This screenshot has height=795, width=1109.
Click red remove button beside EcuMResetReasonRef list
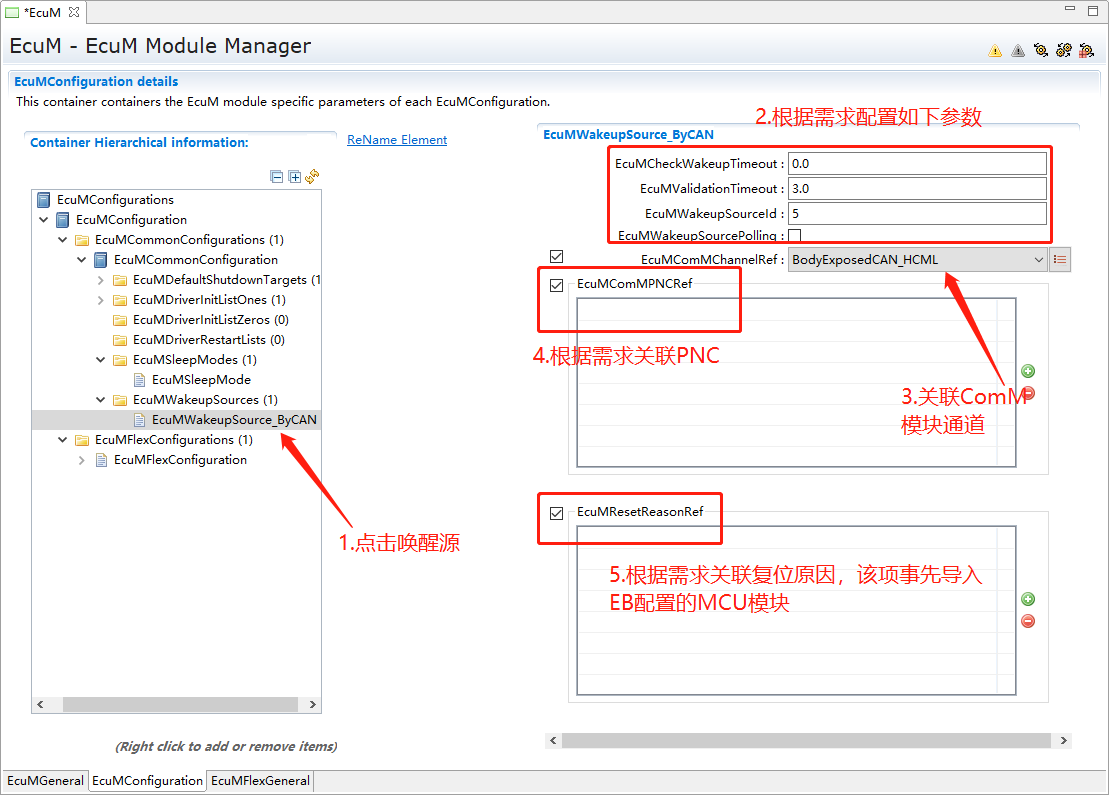[x=1028, y=621]
